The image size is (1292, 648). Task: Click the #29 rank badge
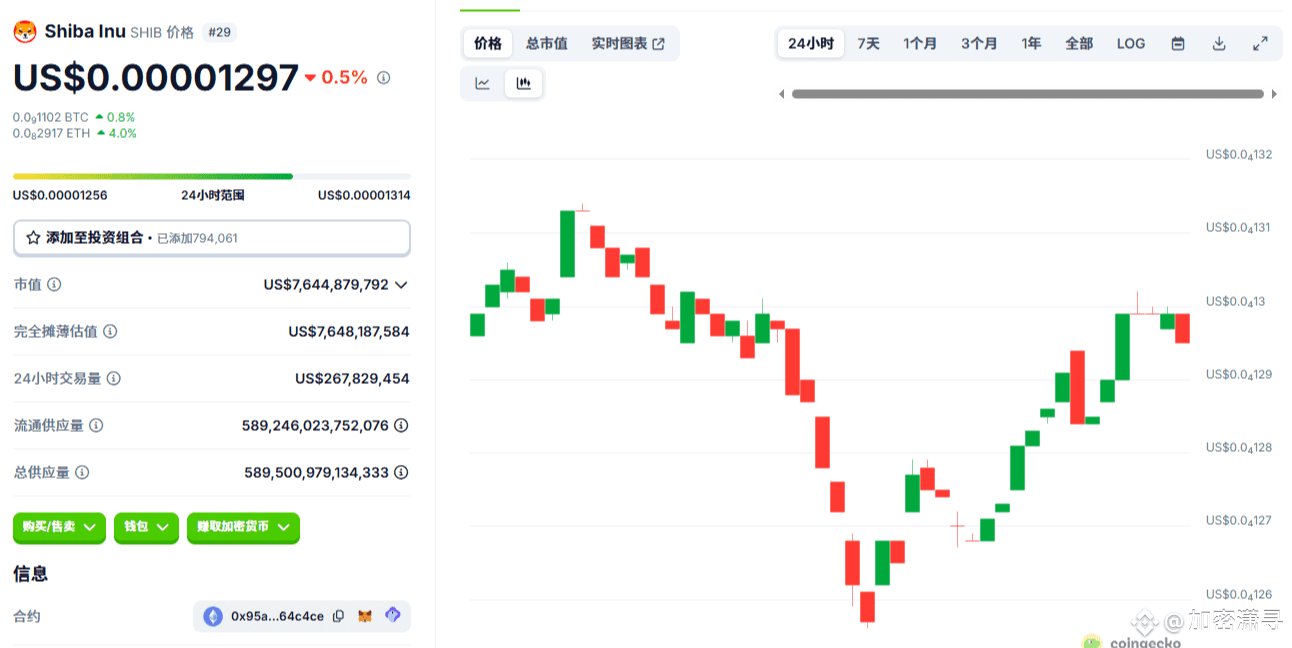tap(219, 32)
